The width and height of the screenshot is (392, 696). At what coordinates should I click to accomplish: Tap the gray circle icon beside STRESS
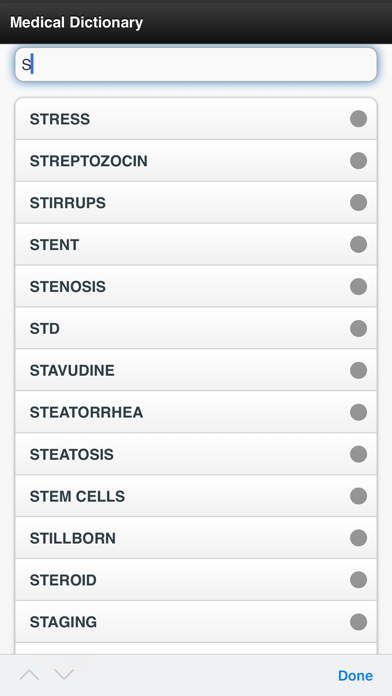358,119
